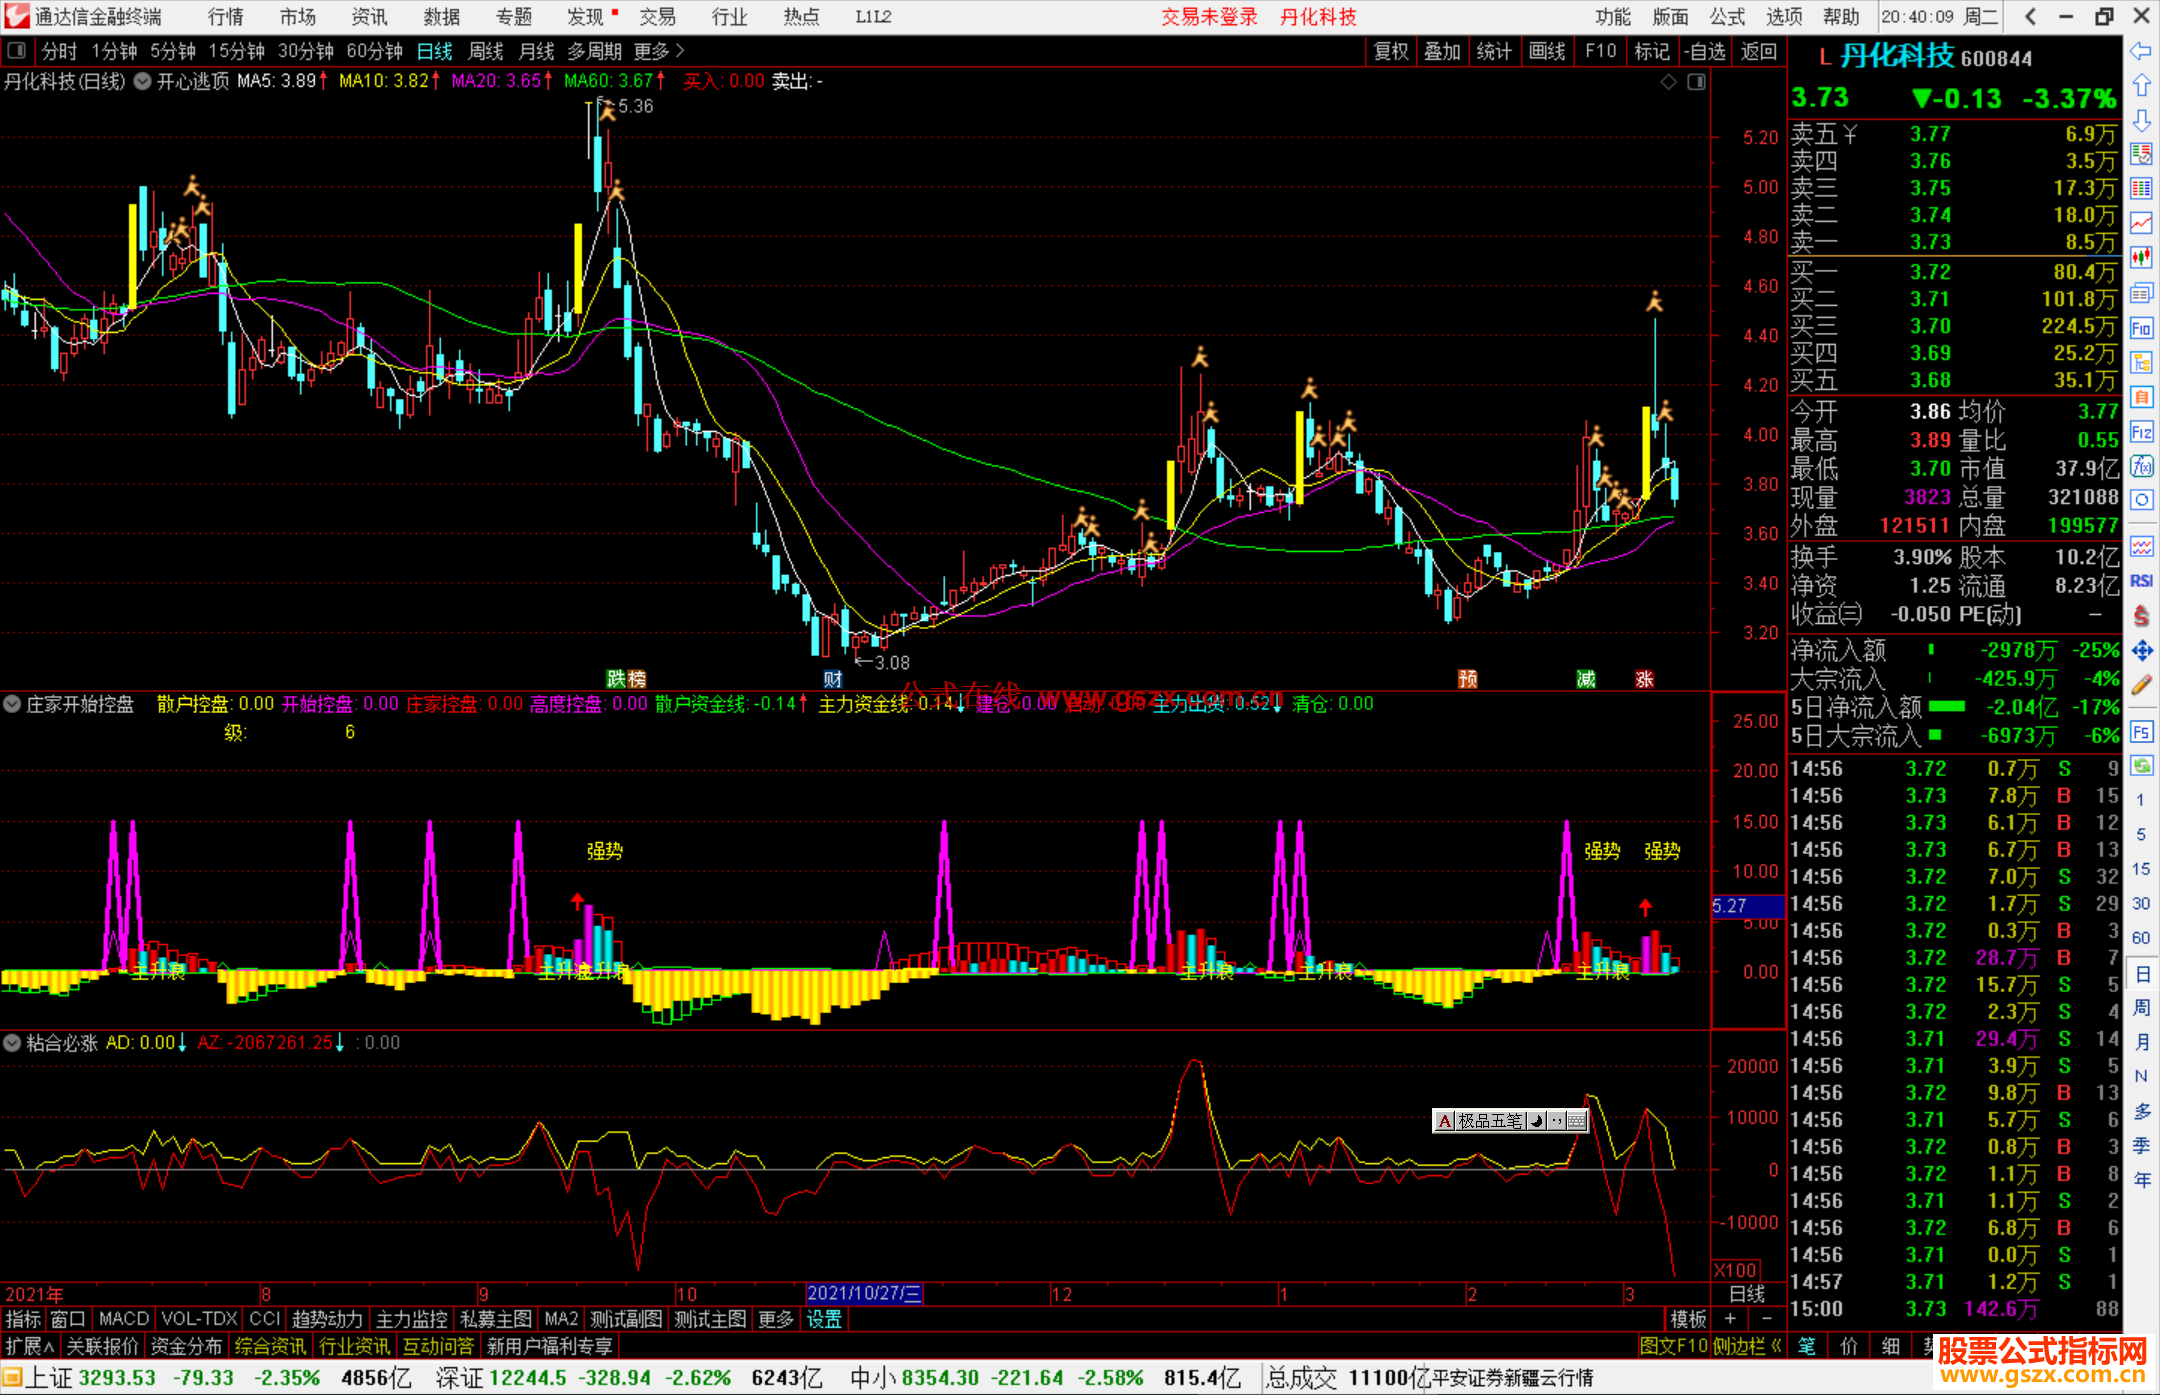
Task: Click the A icon of the 极品五笔 input bar
Action: point(1444,1121)
